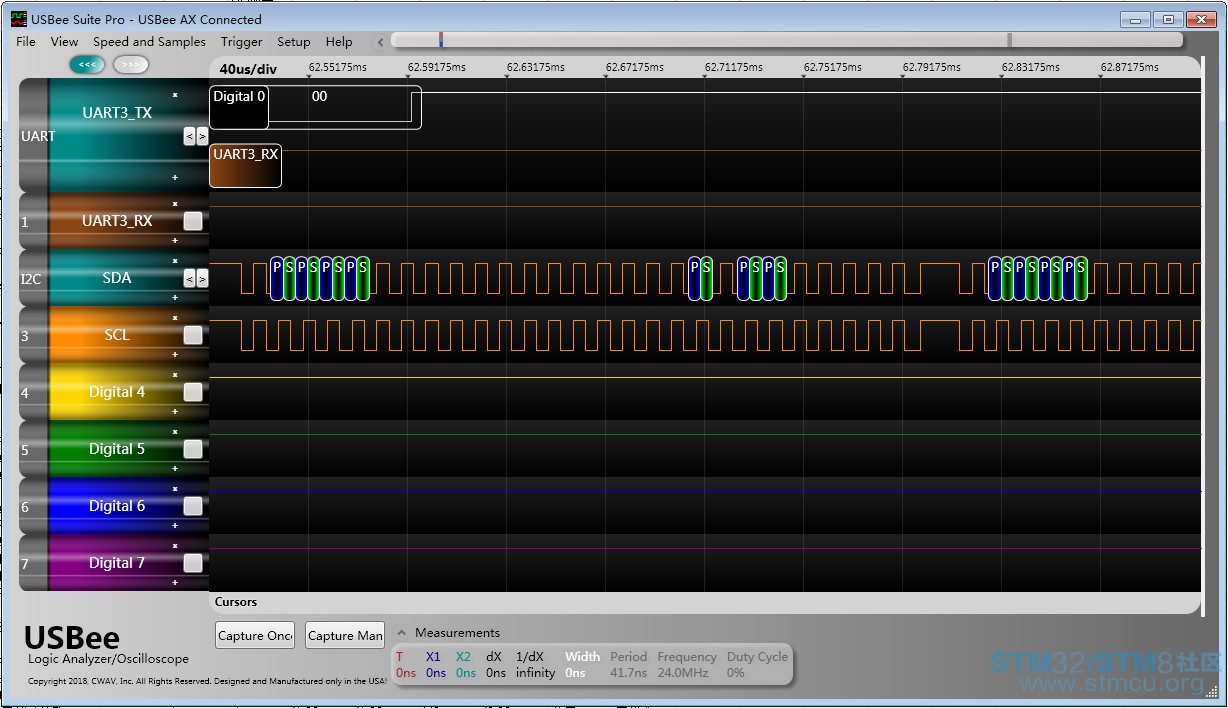1228x708 pixels.
Task: Jump to previous UART packet with < arrow
Action: (x=189, y=136)
